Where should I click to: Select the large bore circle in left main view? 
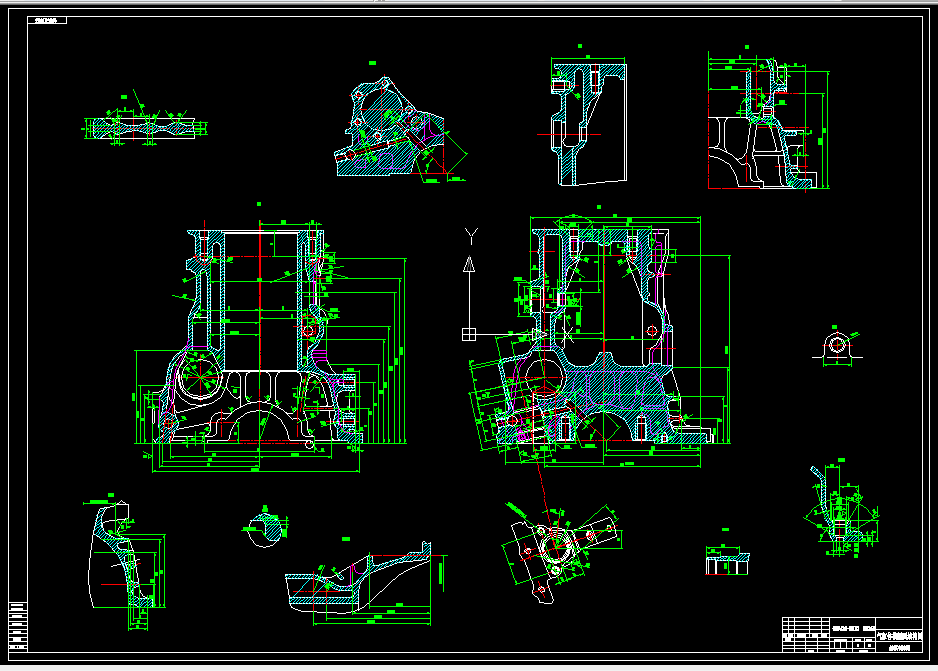[202, 376]
